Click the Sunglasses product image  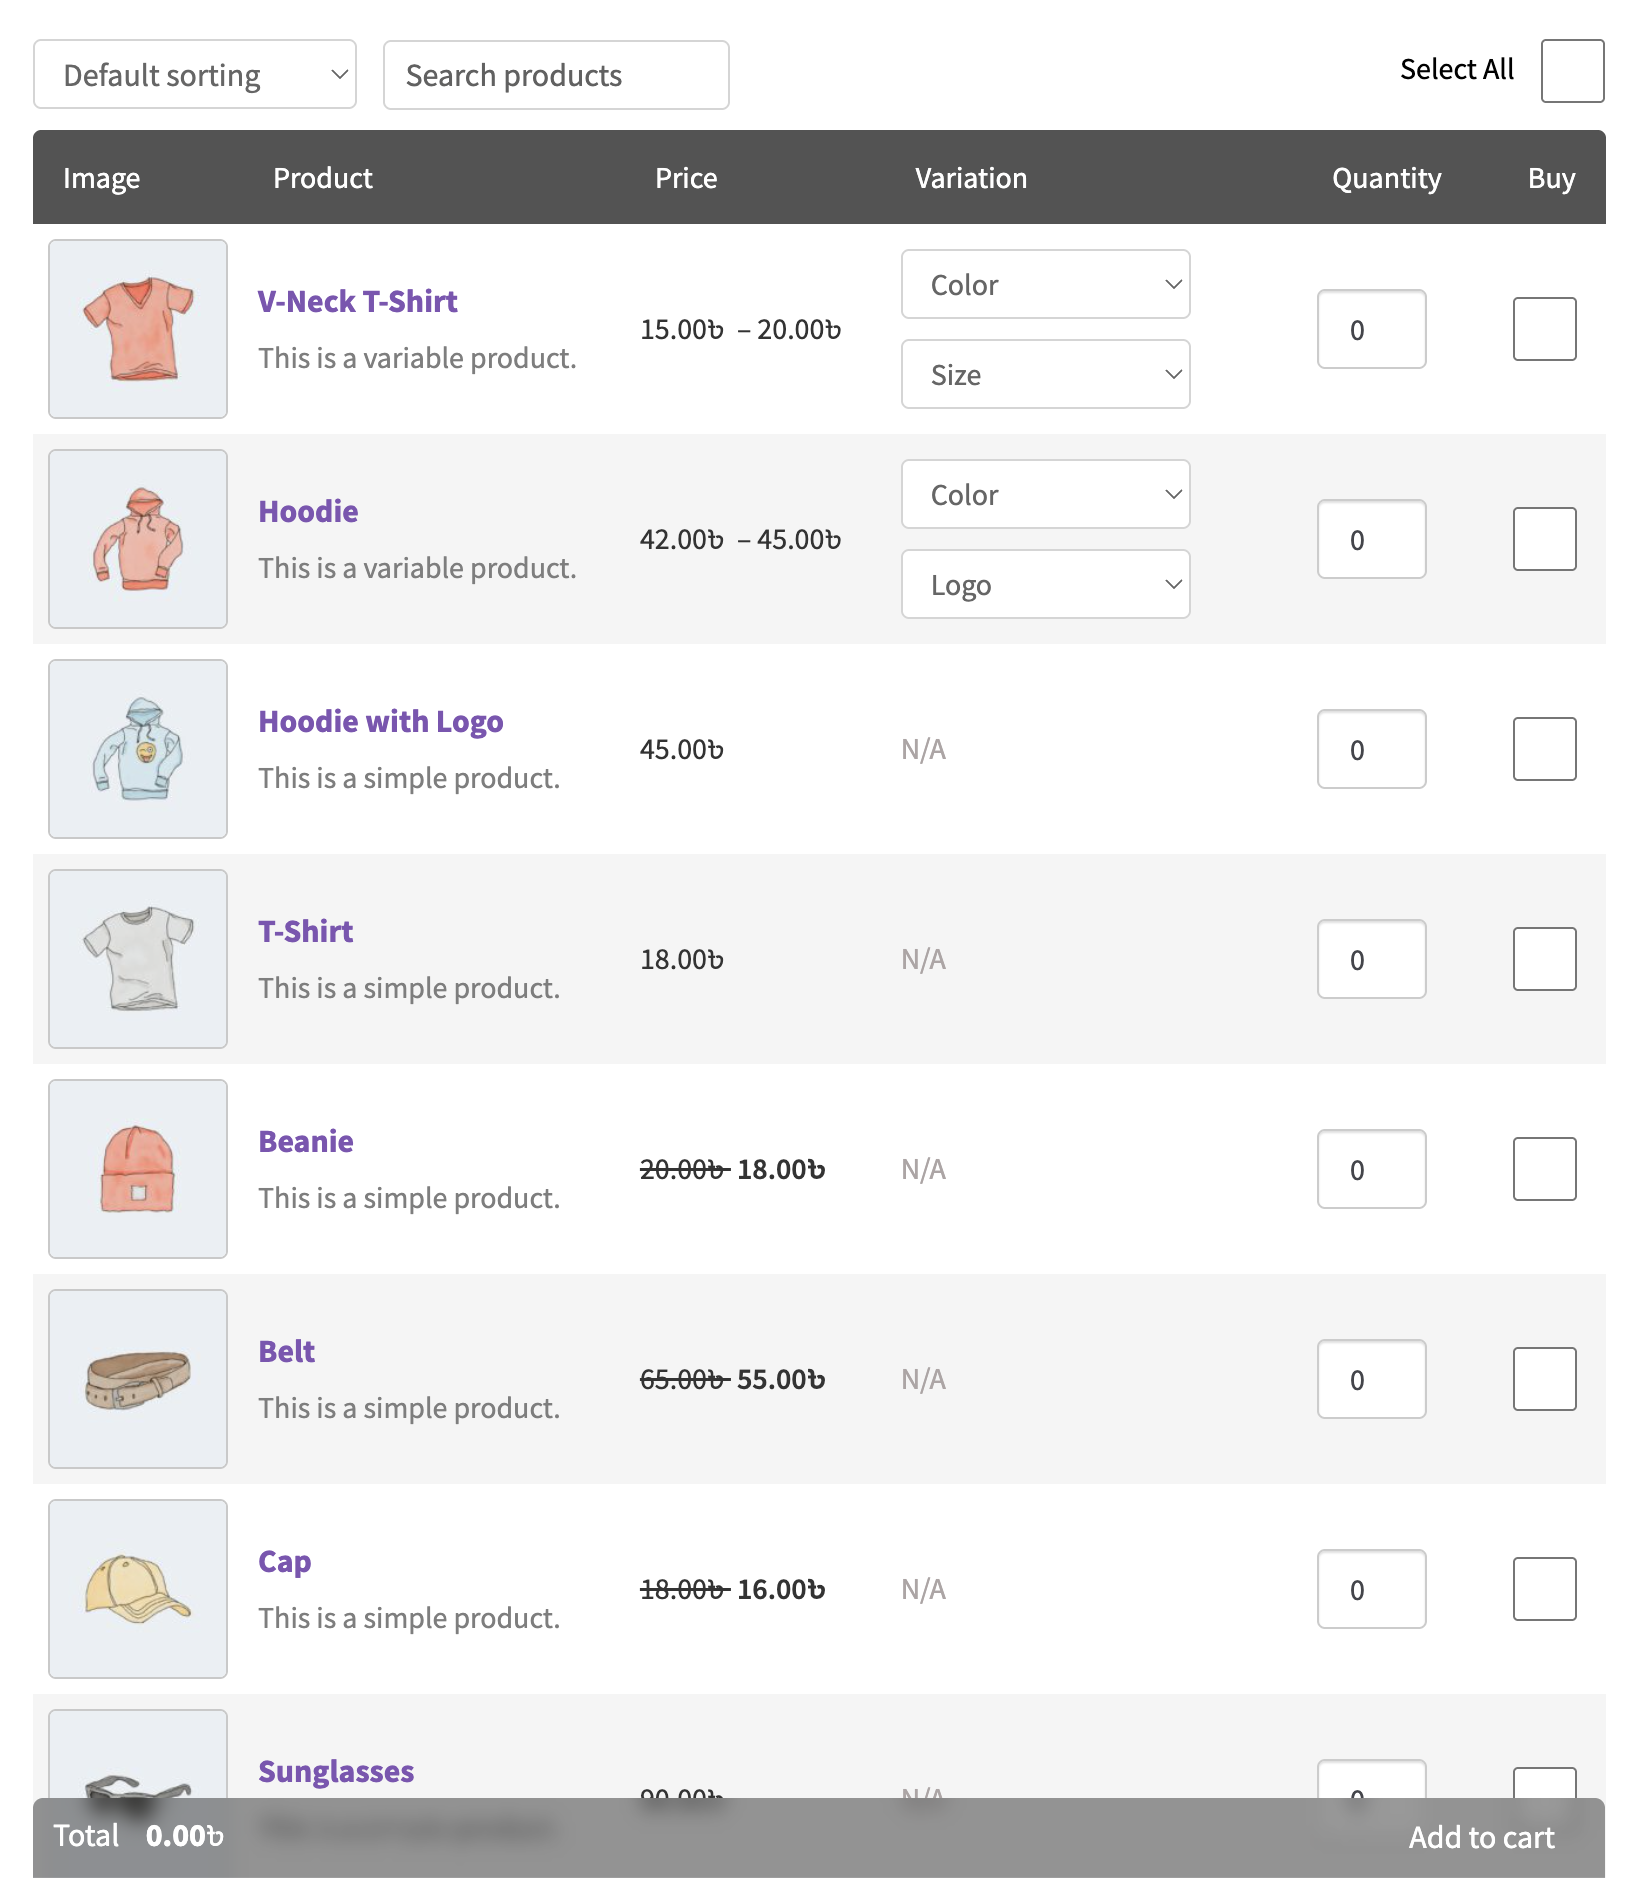pos(137,1790)
